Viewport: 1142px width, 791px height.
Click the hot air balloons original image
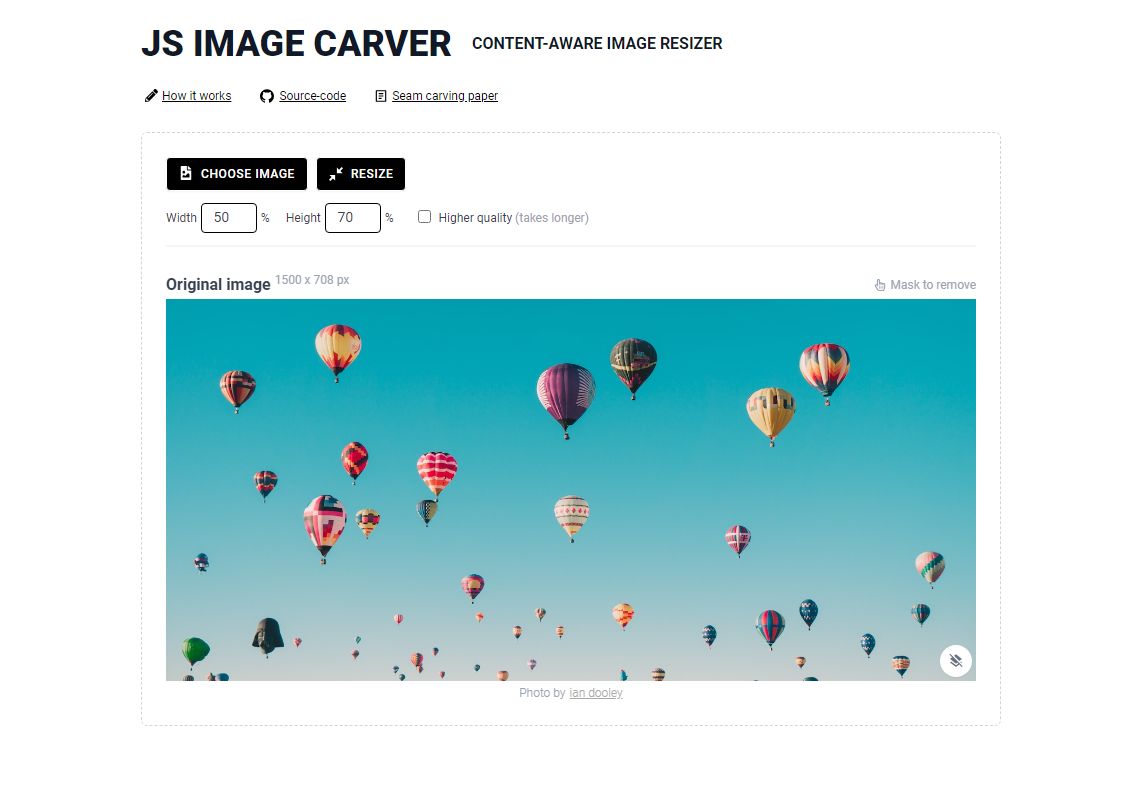coord(571,490)
